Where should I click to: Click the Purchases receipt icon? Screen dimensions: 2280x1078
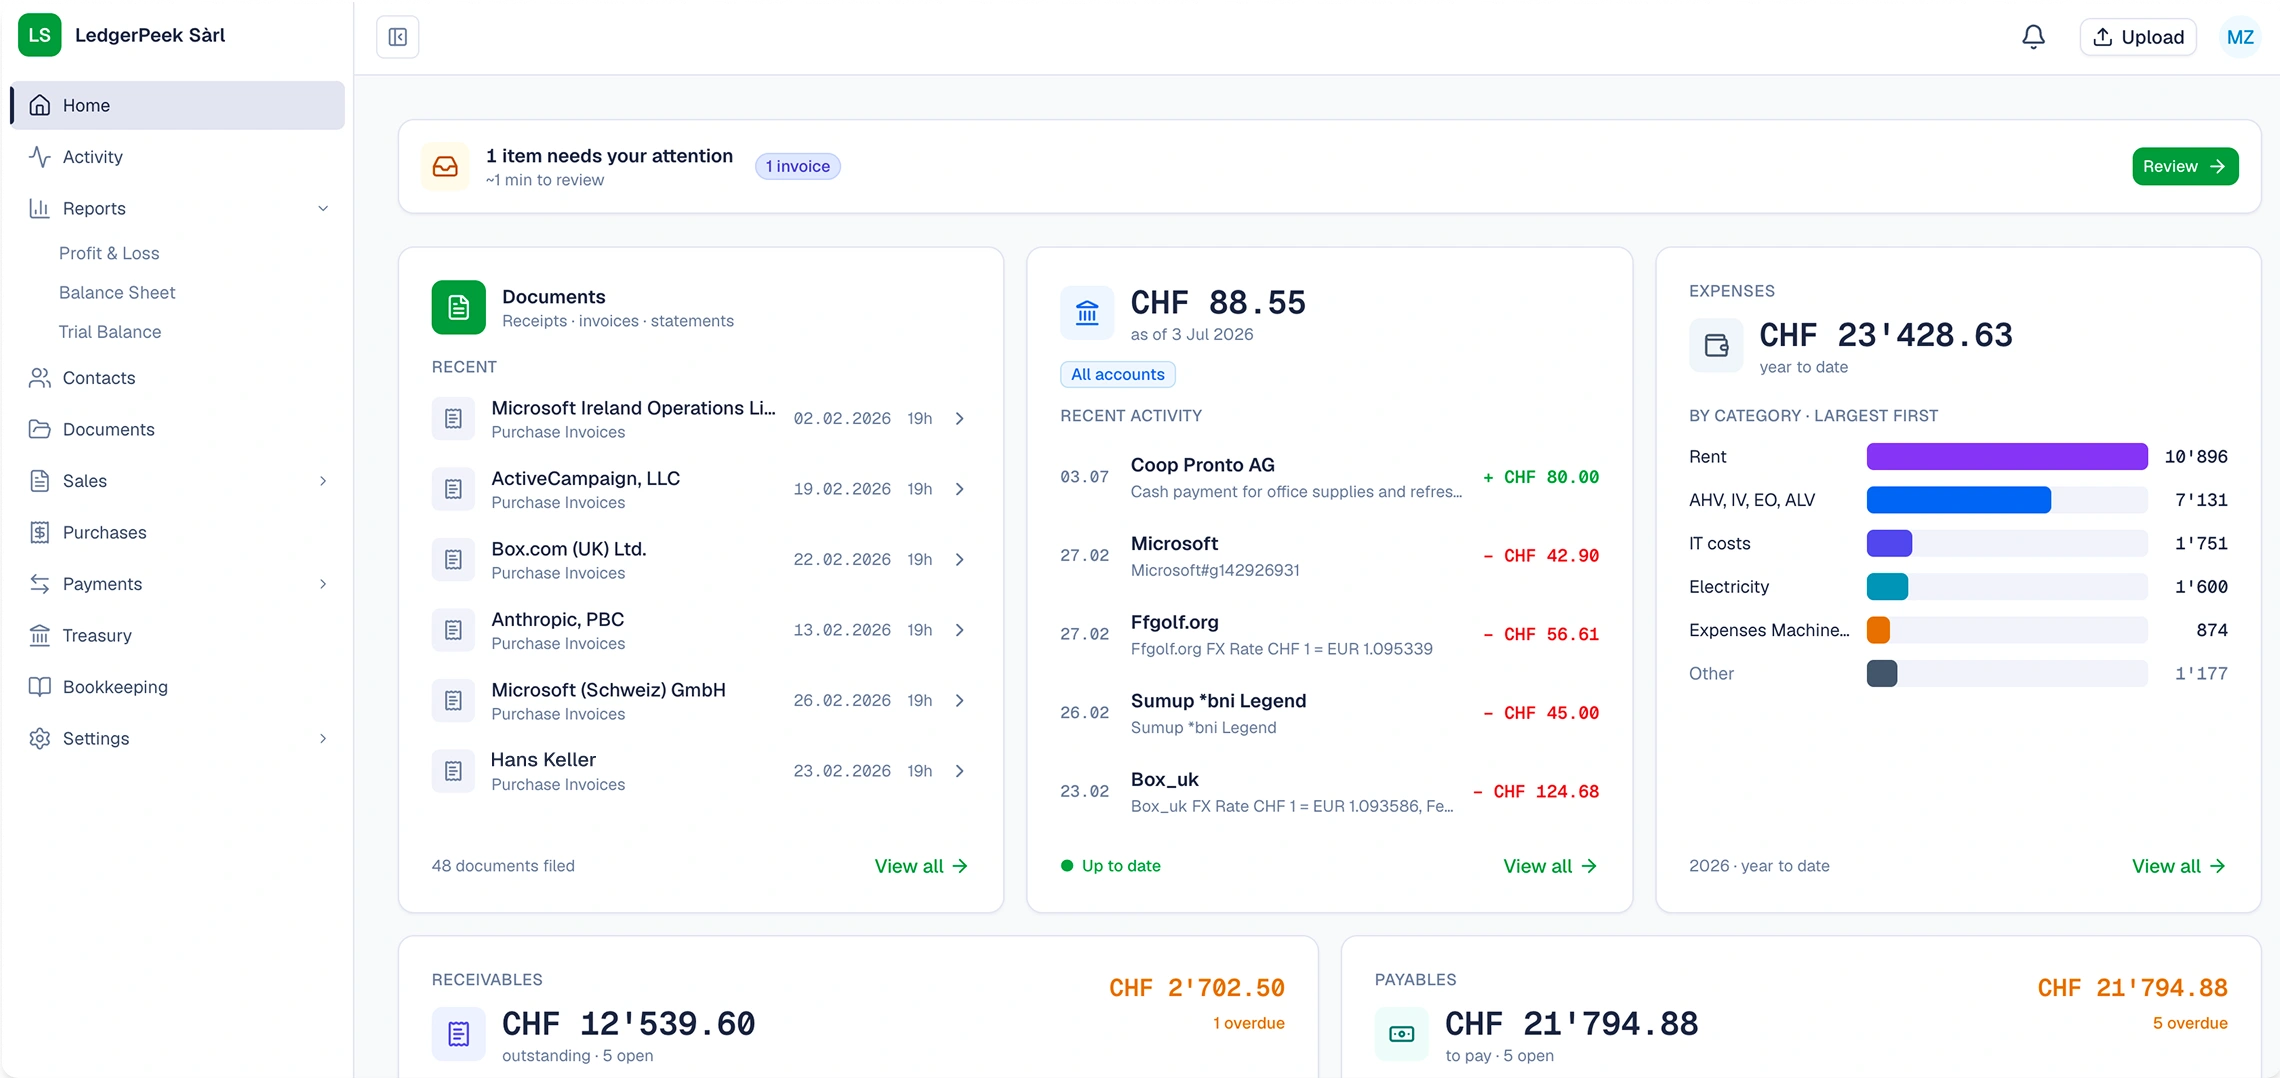40,532
